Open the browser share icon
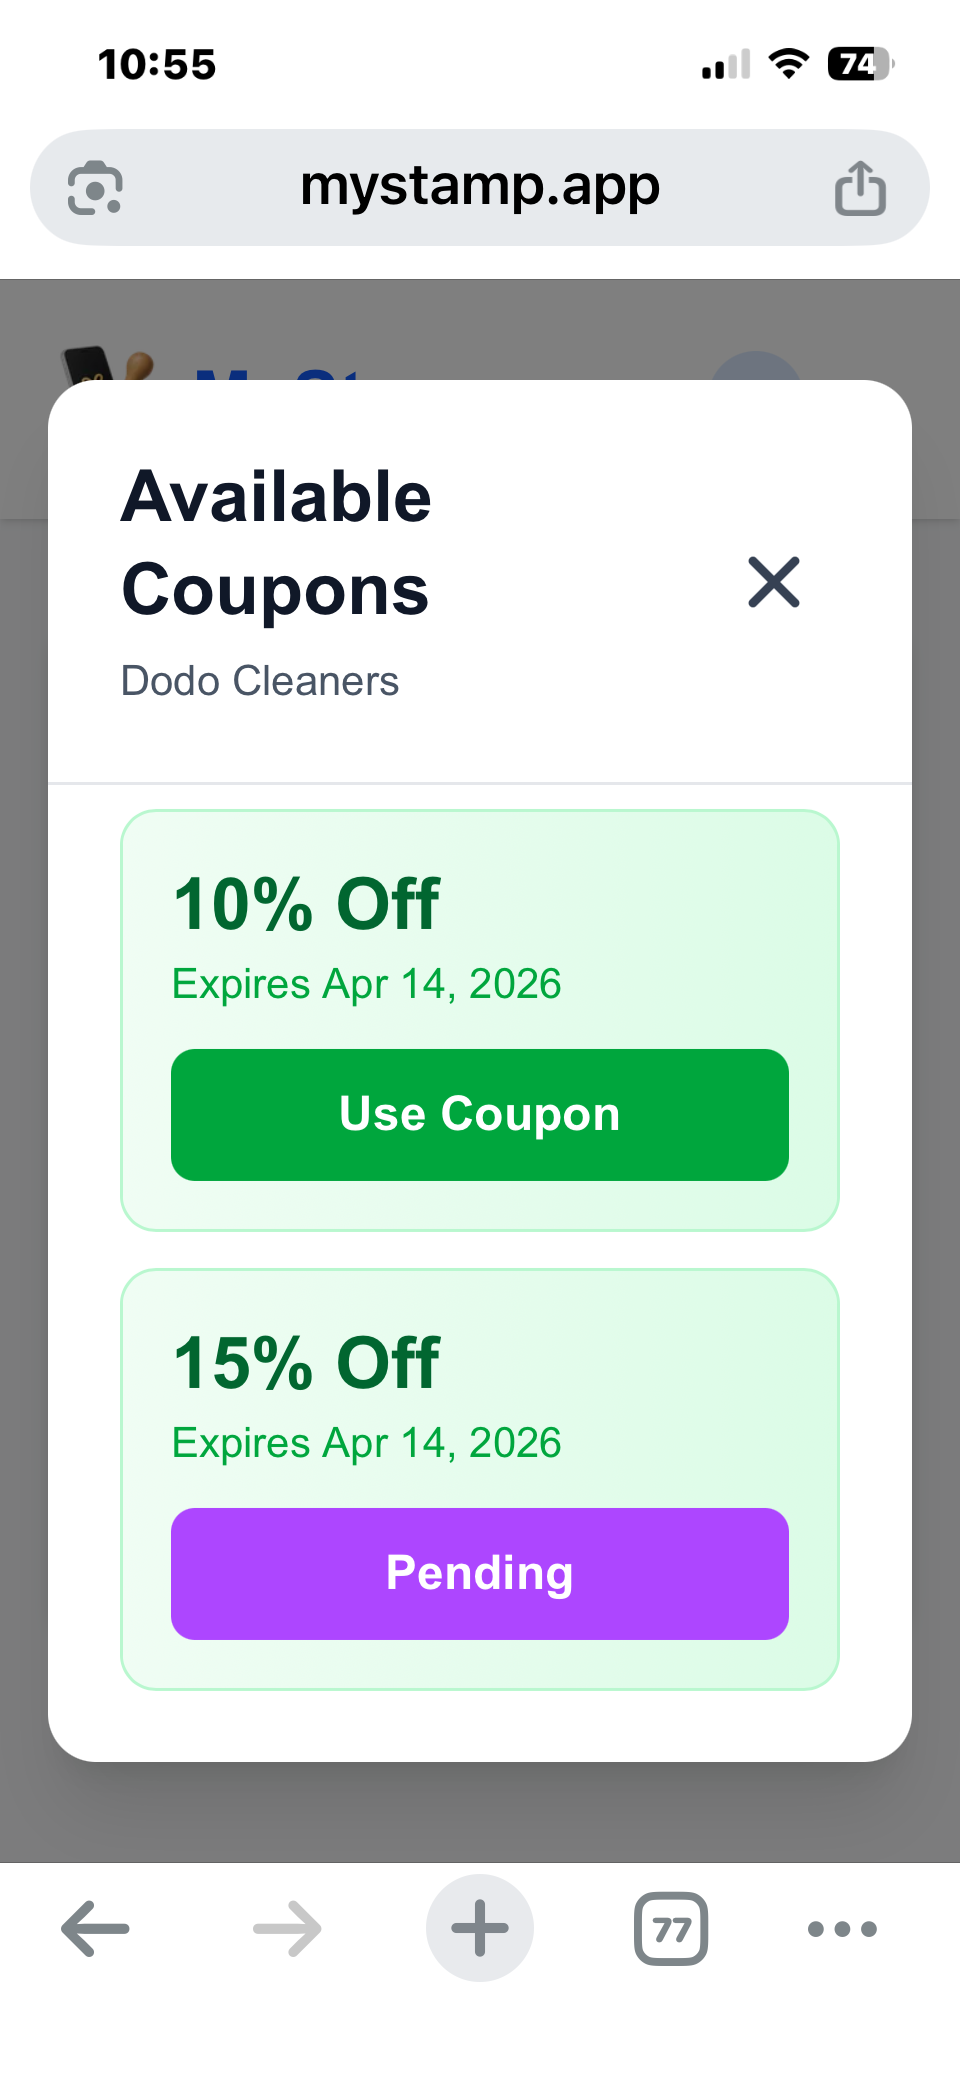This screenshot has width=960, height=2079. tap(860, 188)
